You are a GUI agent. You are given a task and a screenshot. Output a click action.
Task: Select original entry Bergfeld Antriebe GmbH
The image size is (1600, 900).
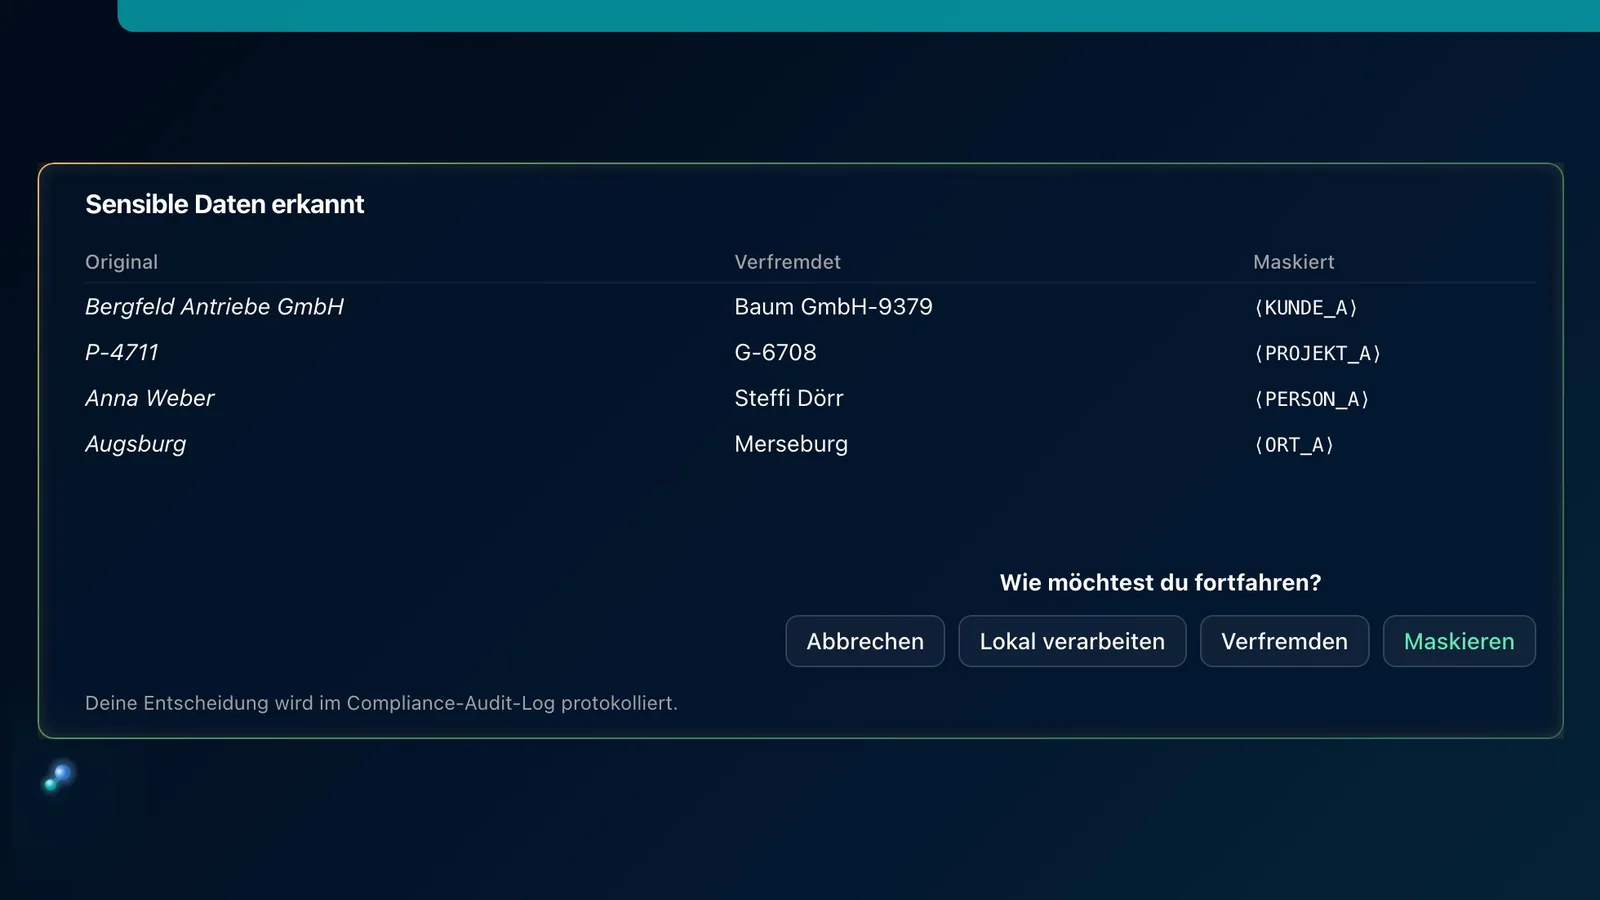[x=214, y=307]
